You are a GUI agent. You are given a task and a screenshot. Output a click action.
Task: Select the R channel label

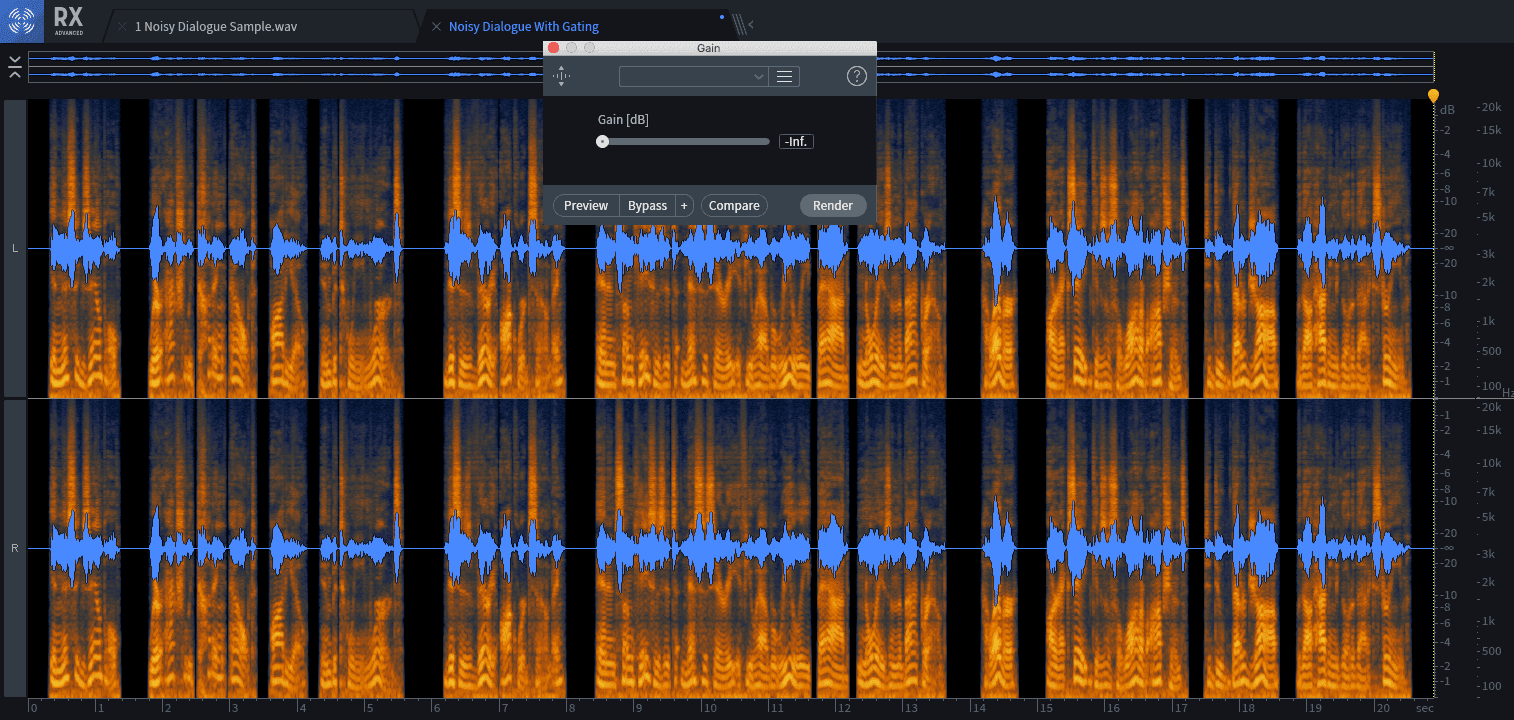pos(15,548)
